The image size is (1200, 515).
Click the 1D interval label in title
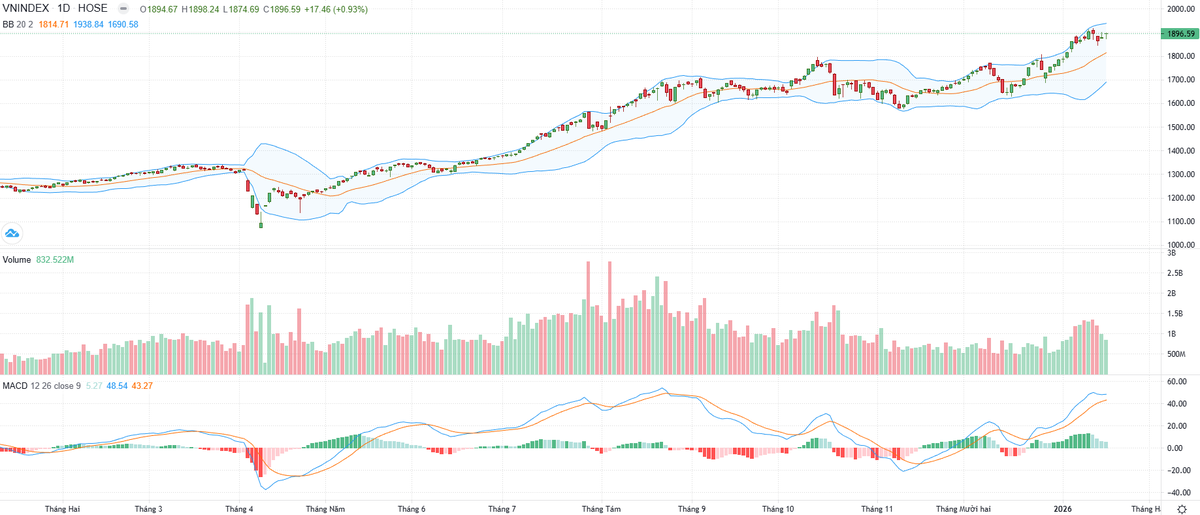pyautogui.click(x=67, y=8)
